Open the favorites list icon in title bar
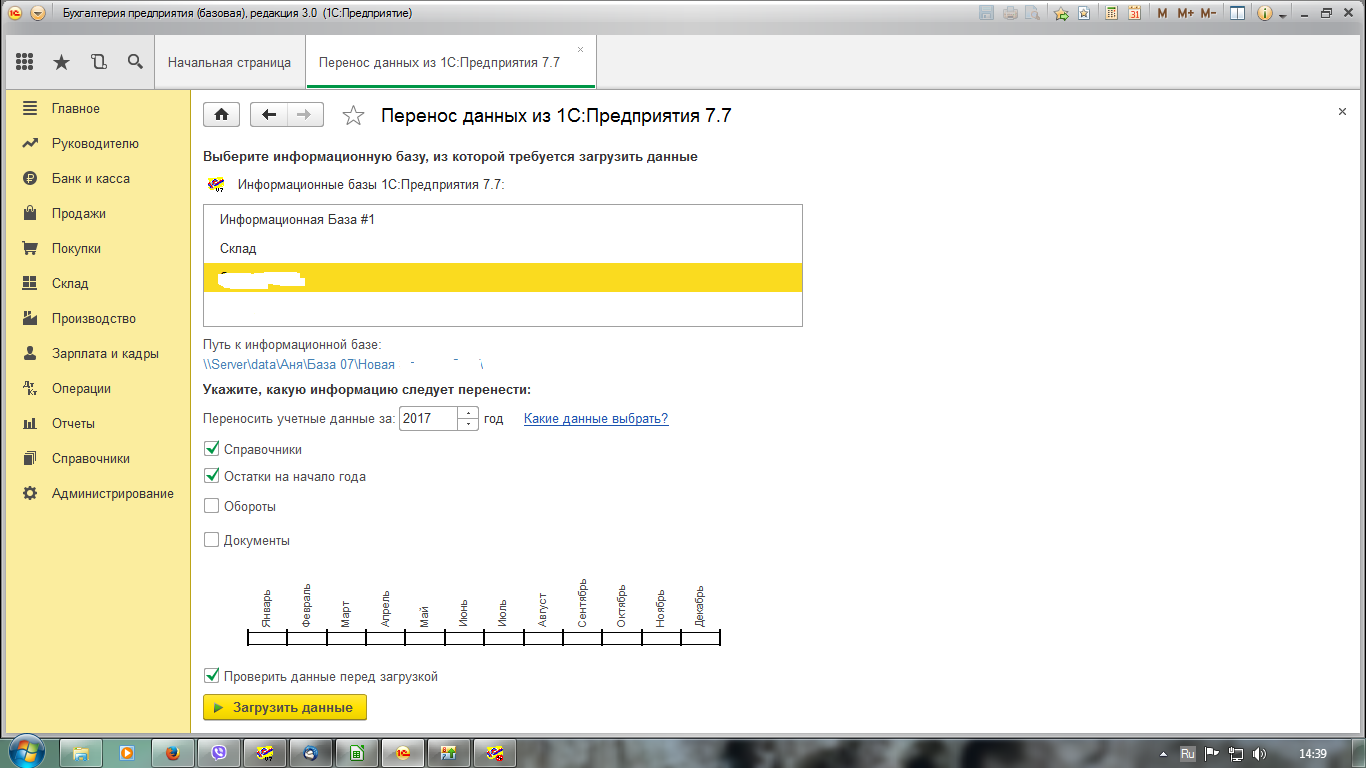The width and height of the screenshot is (1366, 768). tap(1083, 14)
